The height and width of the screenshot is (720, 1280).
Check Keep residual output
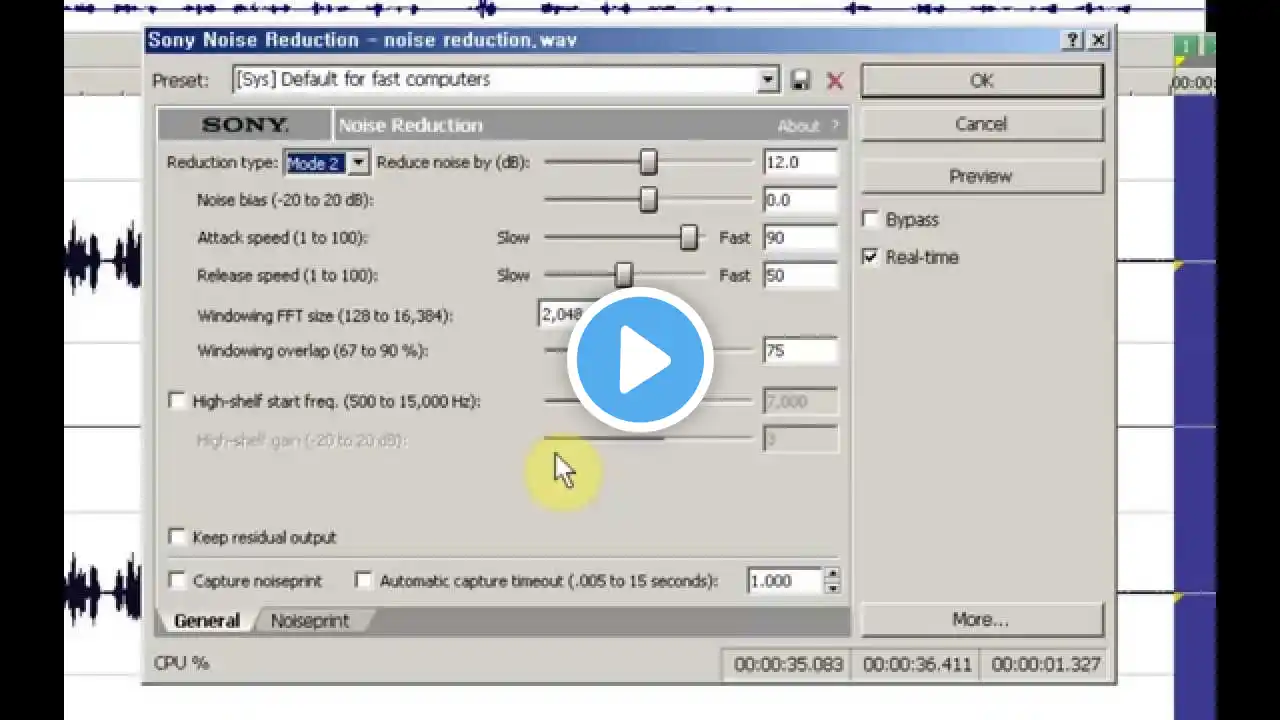[177, 537]
